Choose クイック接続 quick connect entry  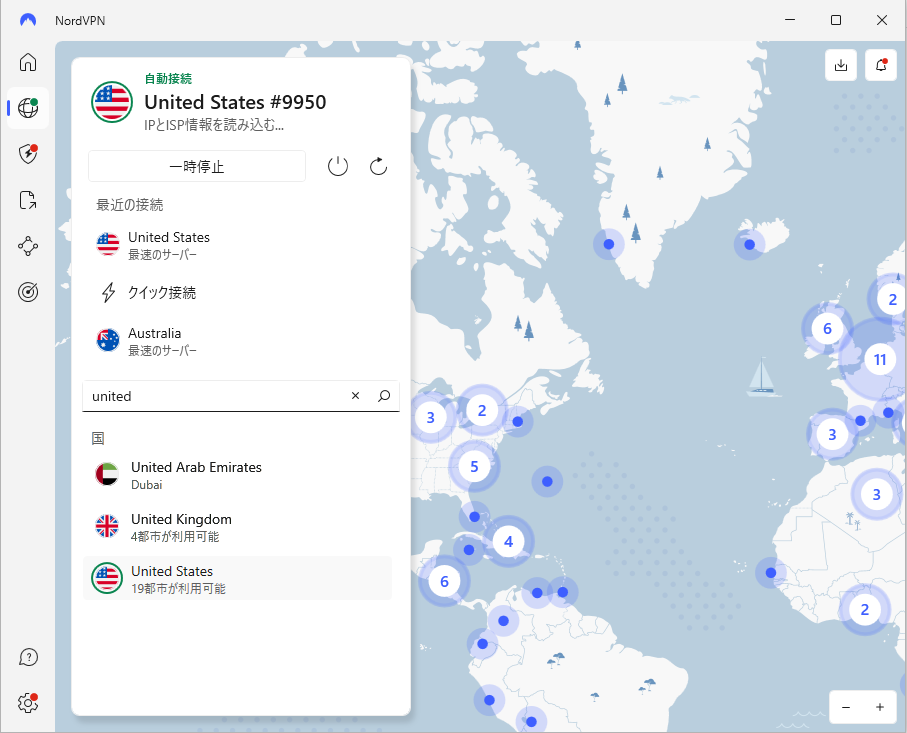tap(241, 293)
